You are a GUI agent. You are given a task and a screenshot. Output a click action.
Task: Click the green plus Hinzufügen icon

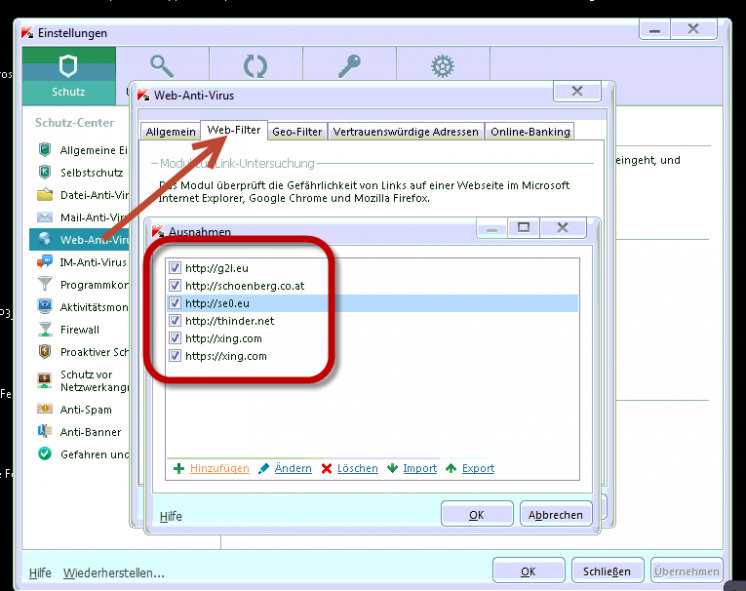(179, 469)
